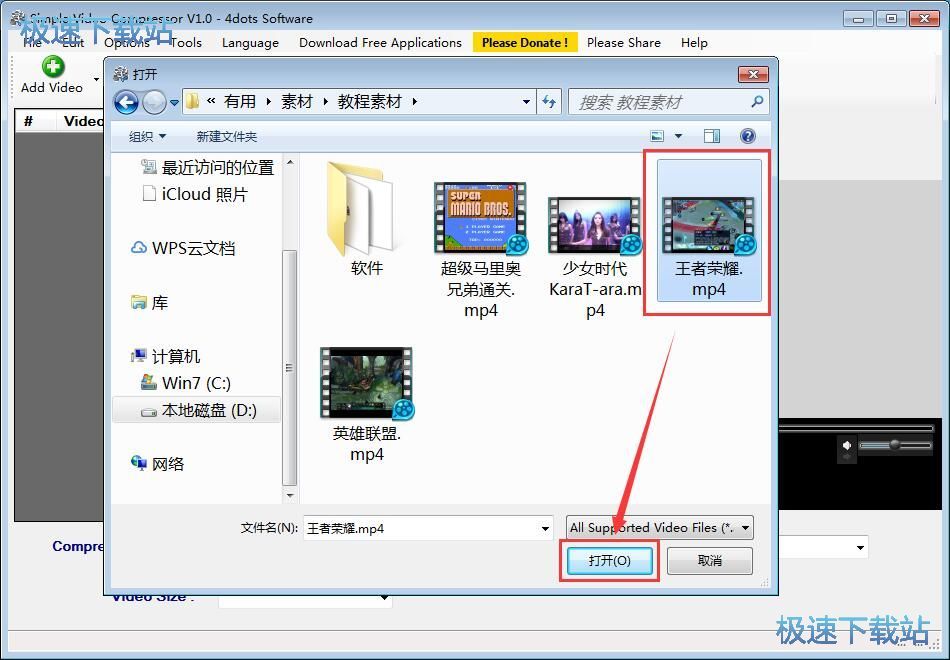Open the recent locations dropdown beside navigation arrows

pyautogui.click(x=174, y=102)
